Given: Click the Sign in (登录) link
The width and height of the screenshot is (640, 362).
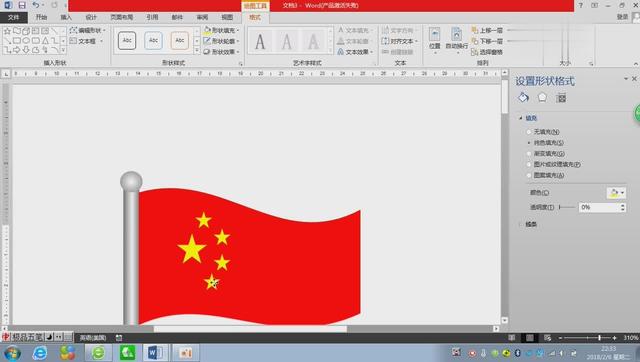Looking at the screenshot, I should coord(622,17).
